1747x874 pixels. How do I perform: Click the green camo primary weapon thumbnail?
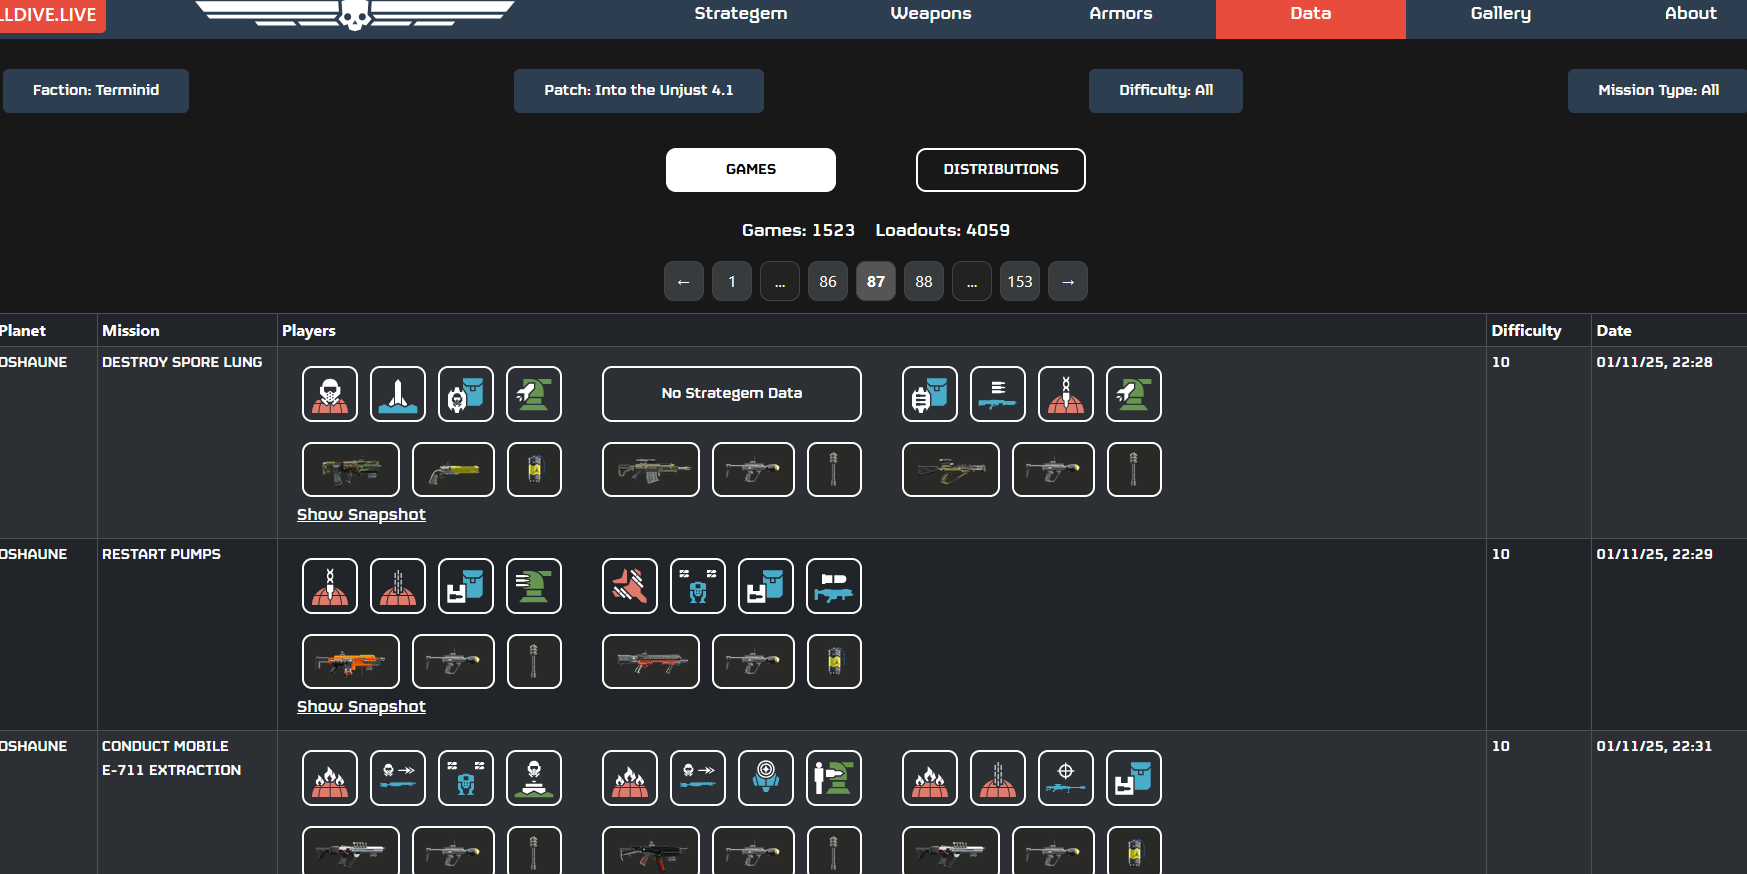point(351,470)
